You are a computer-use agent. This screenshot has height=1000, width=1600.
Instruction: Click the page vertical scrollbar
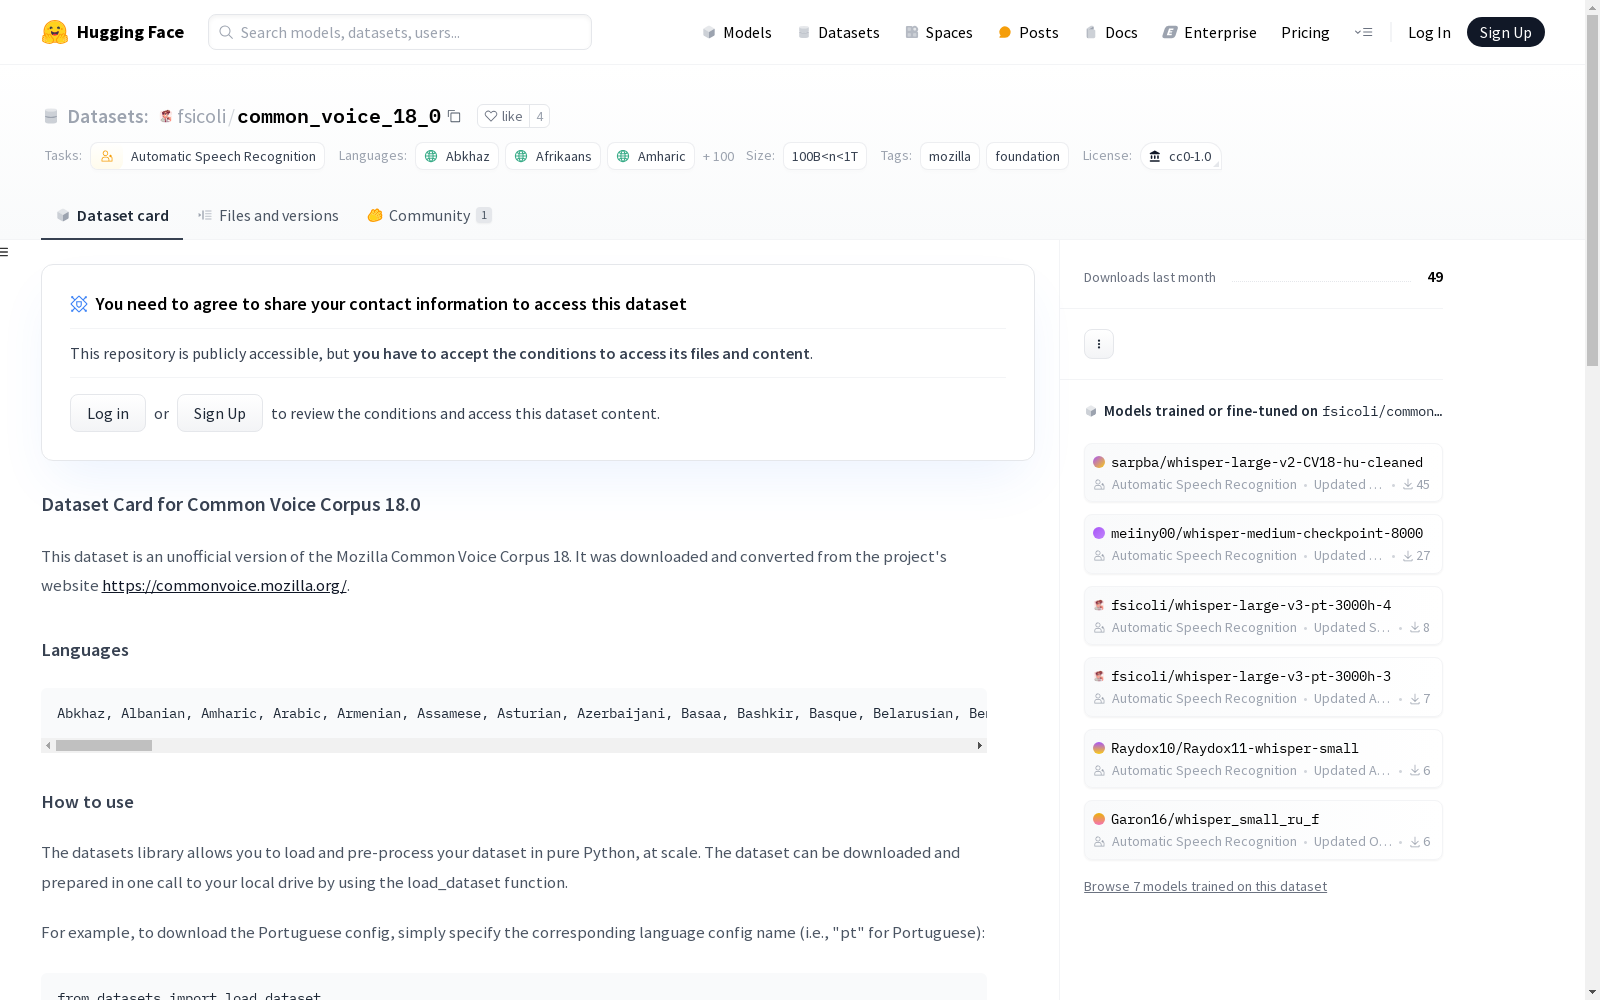click(1592, 190)
